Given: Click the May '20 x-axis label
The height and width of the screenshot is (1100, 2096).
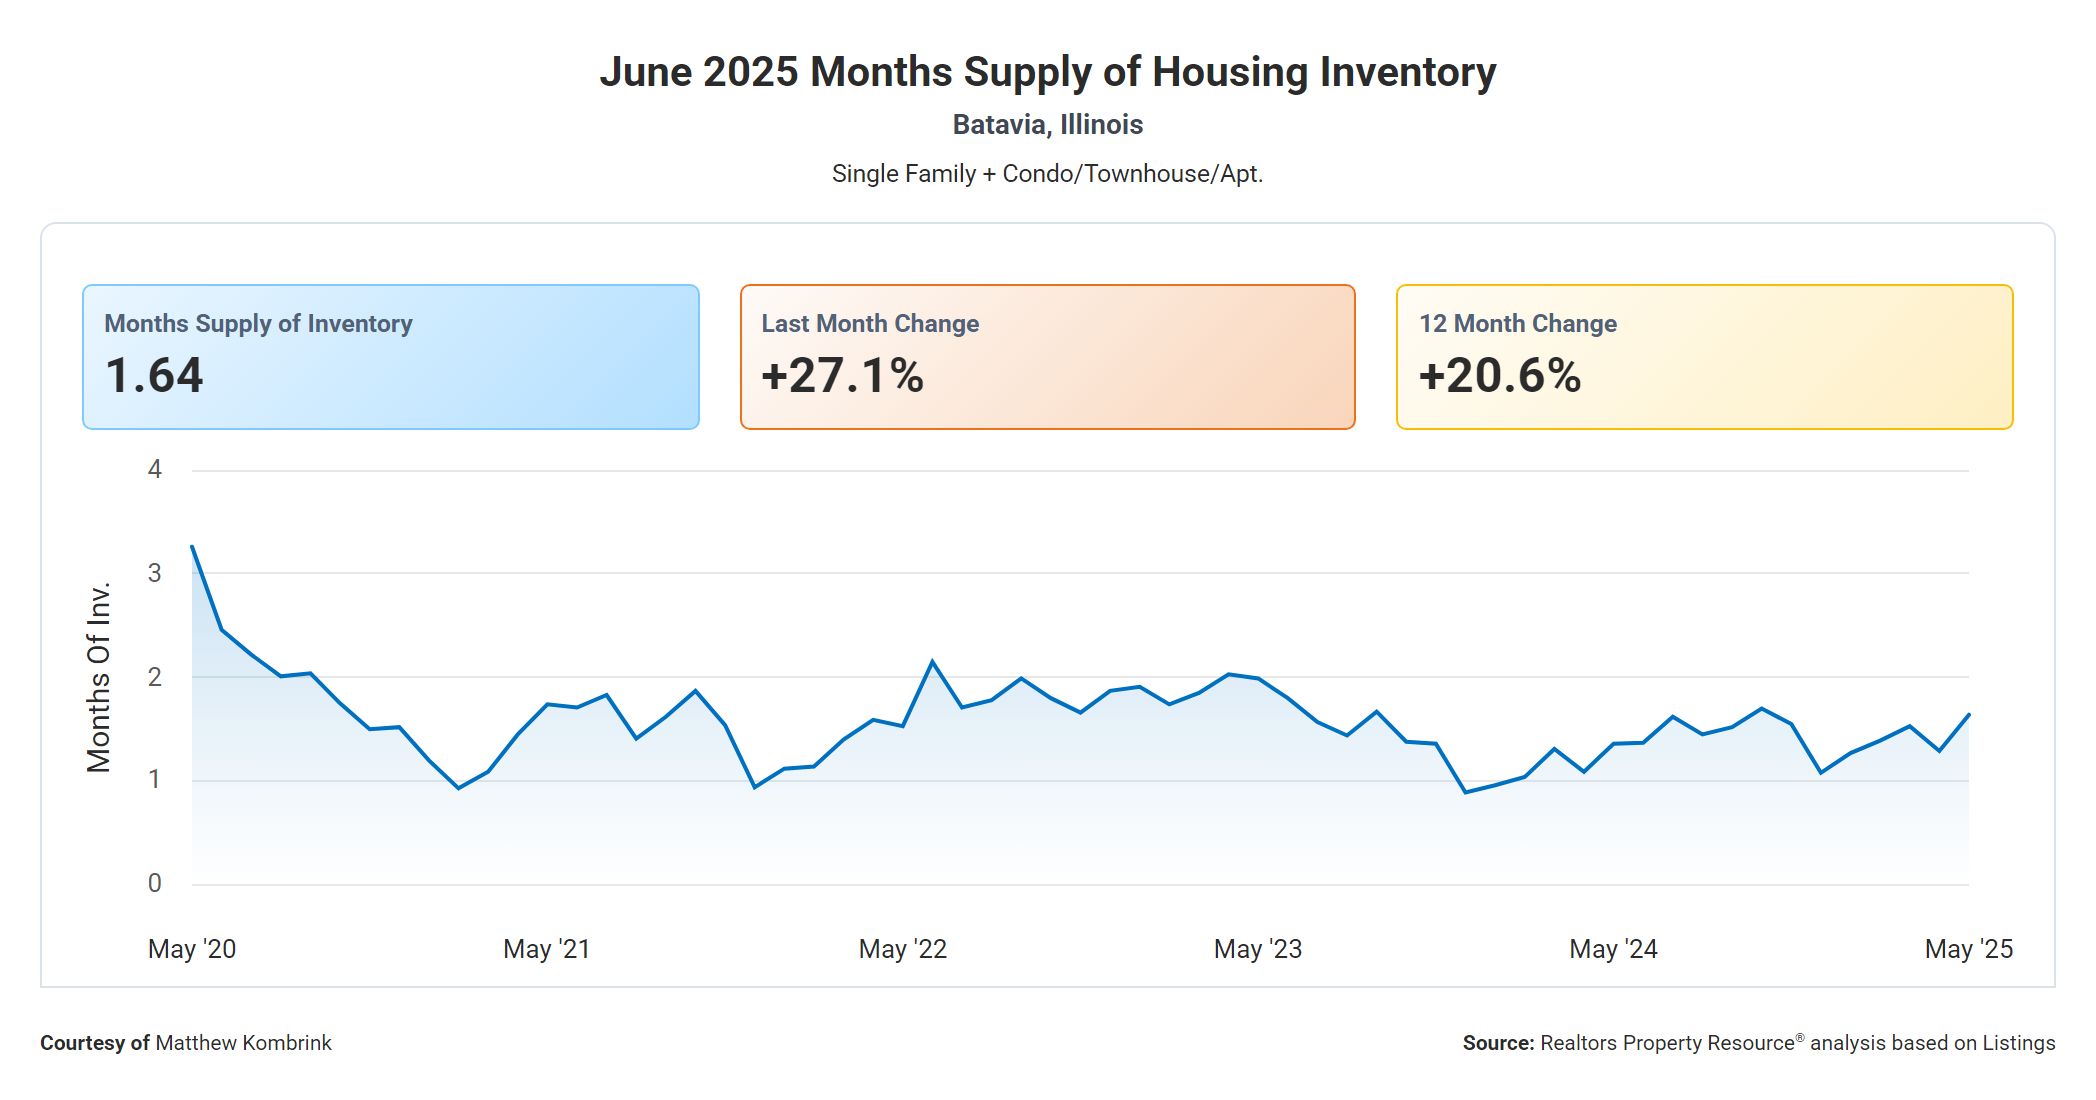Looking at the screenshot, I should [192, 949].
